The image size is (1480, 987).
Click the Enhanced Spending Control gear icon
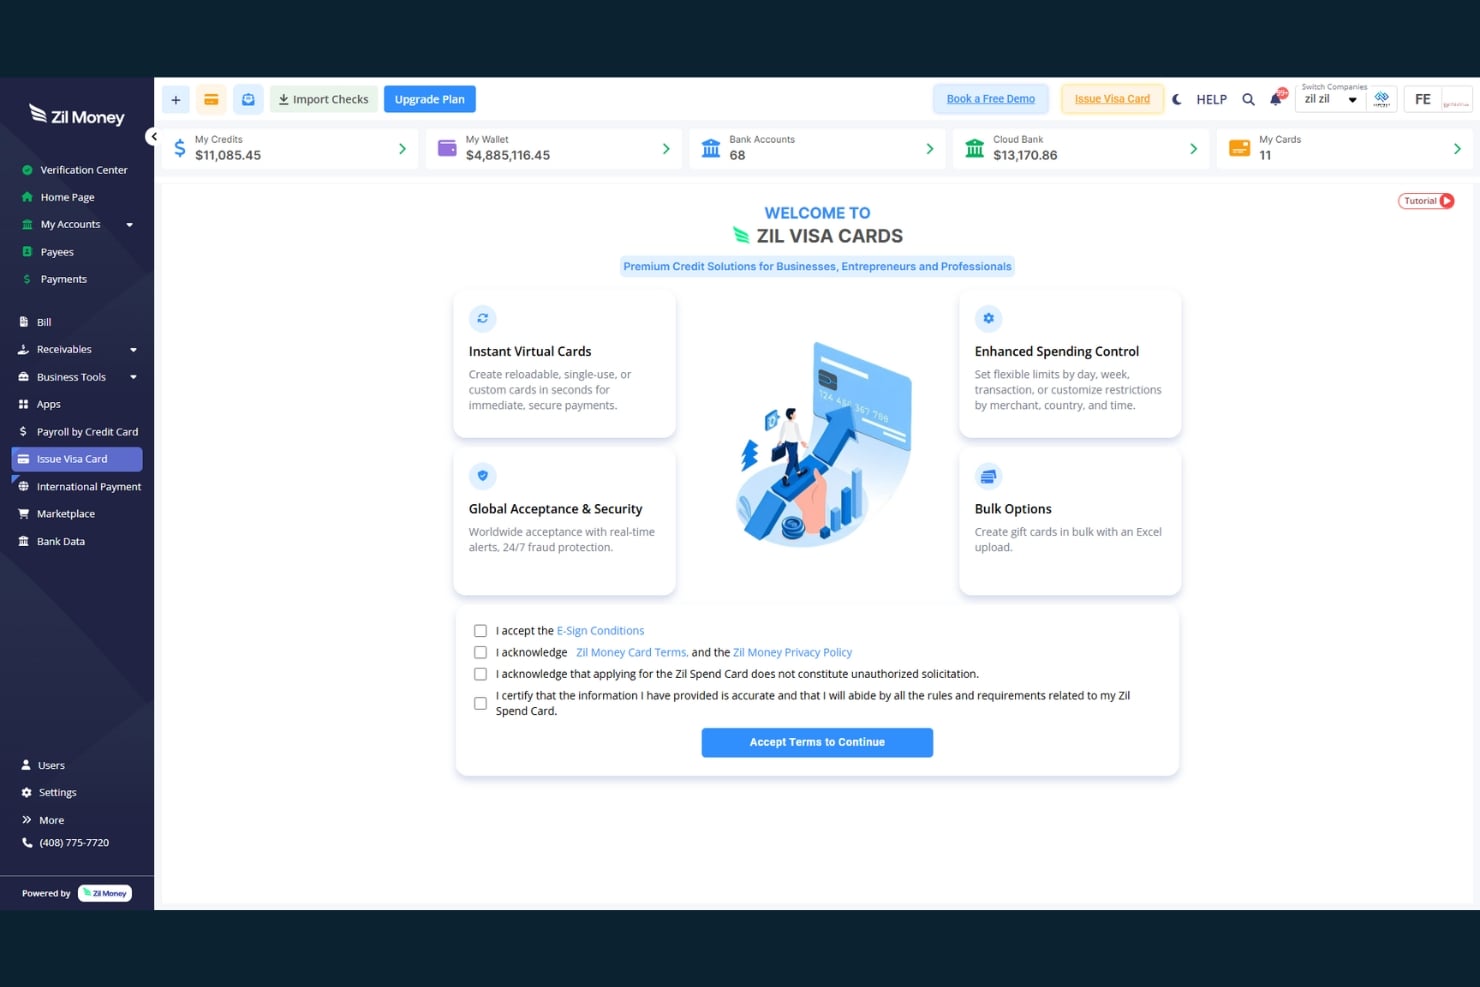tap(988, 318)
